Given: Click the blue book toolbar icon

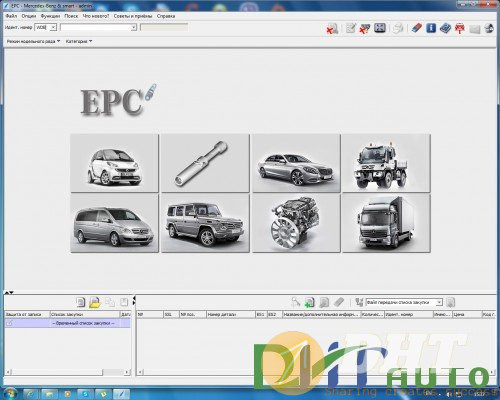Looking at the screenshot, I should pyautogui.click(x=445, y=28).
